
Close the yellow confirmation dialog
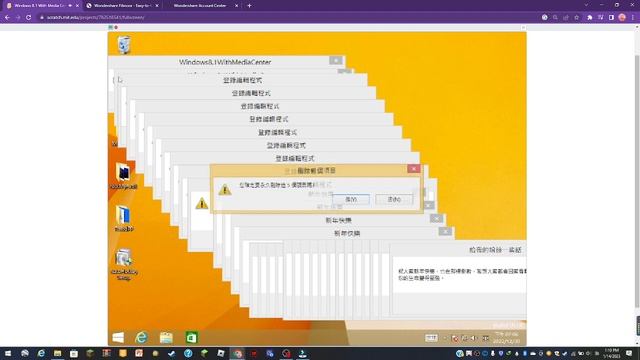point(413,169)
